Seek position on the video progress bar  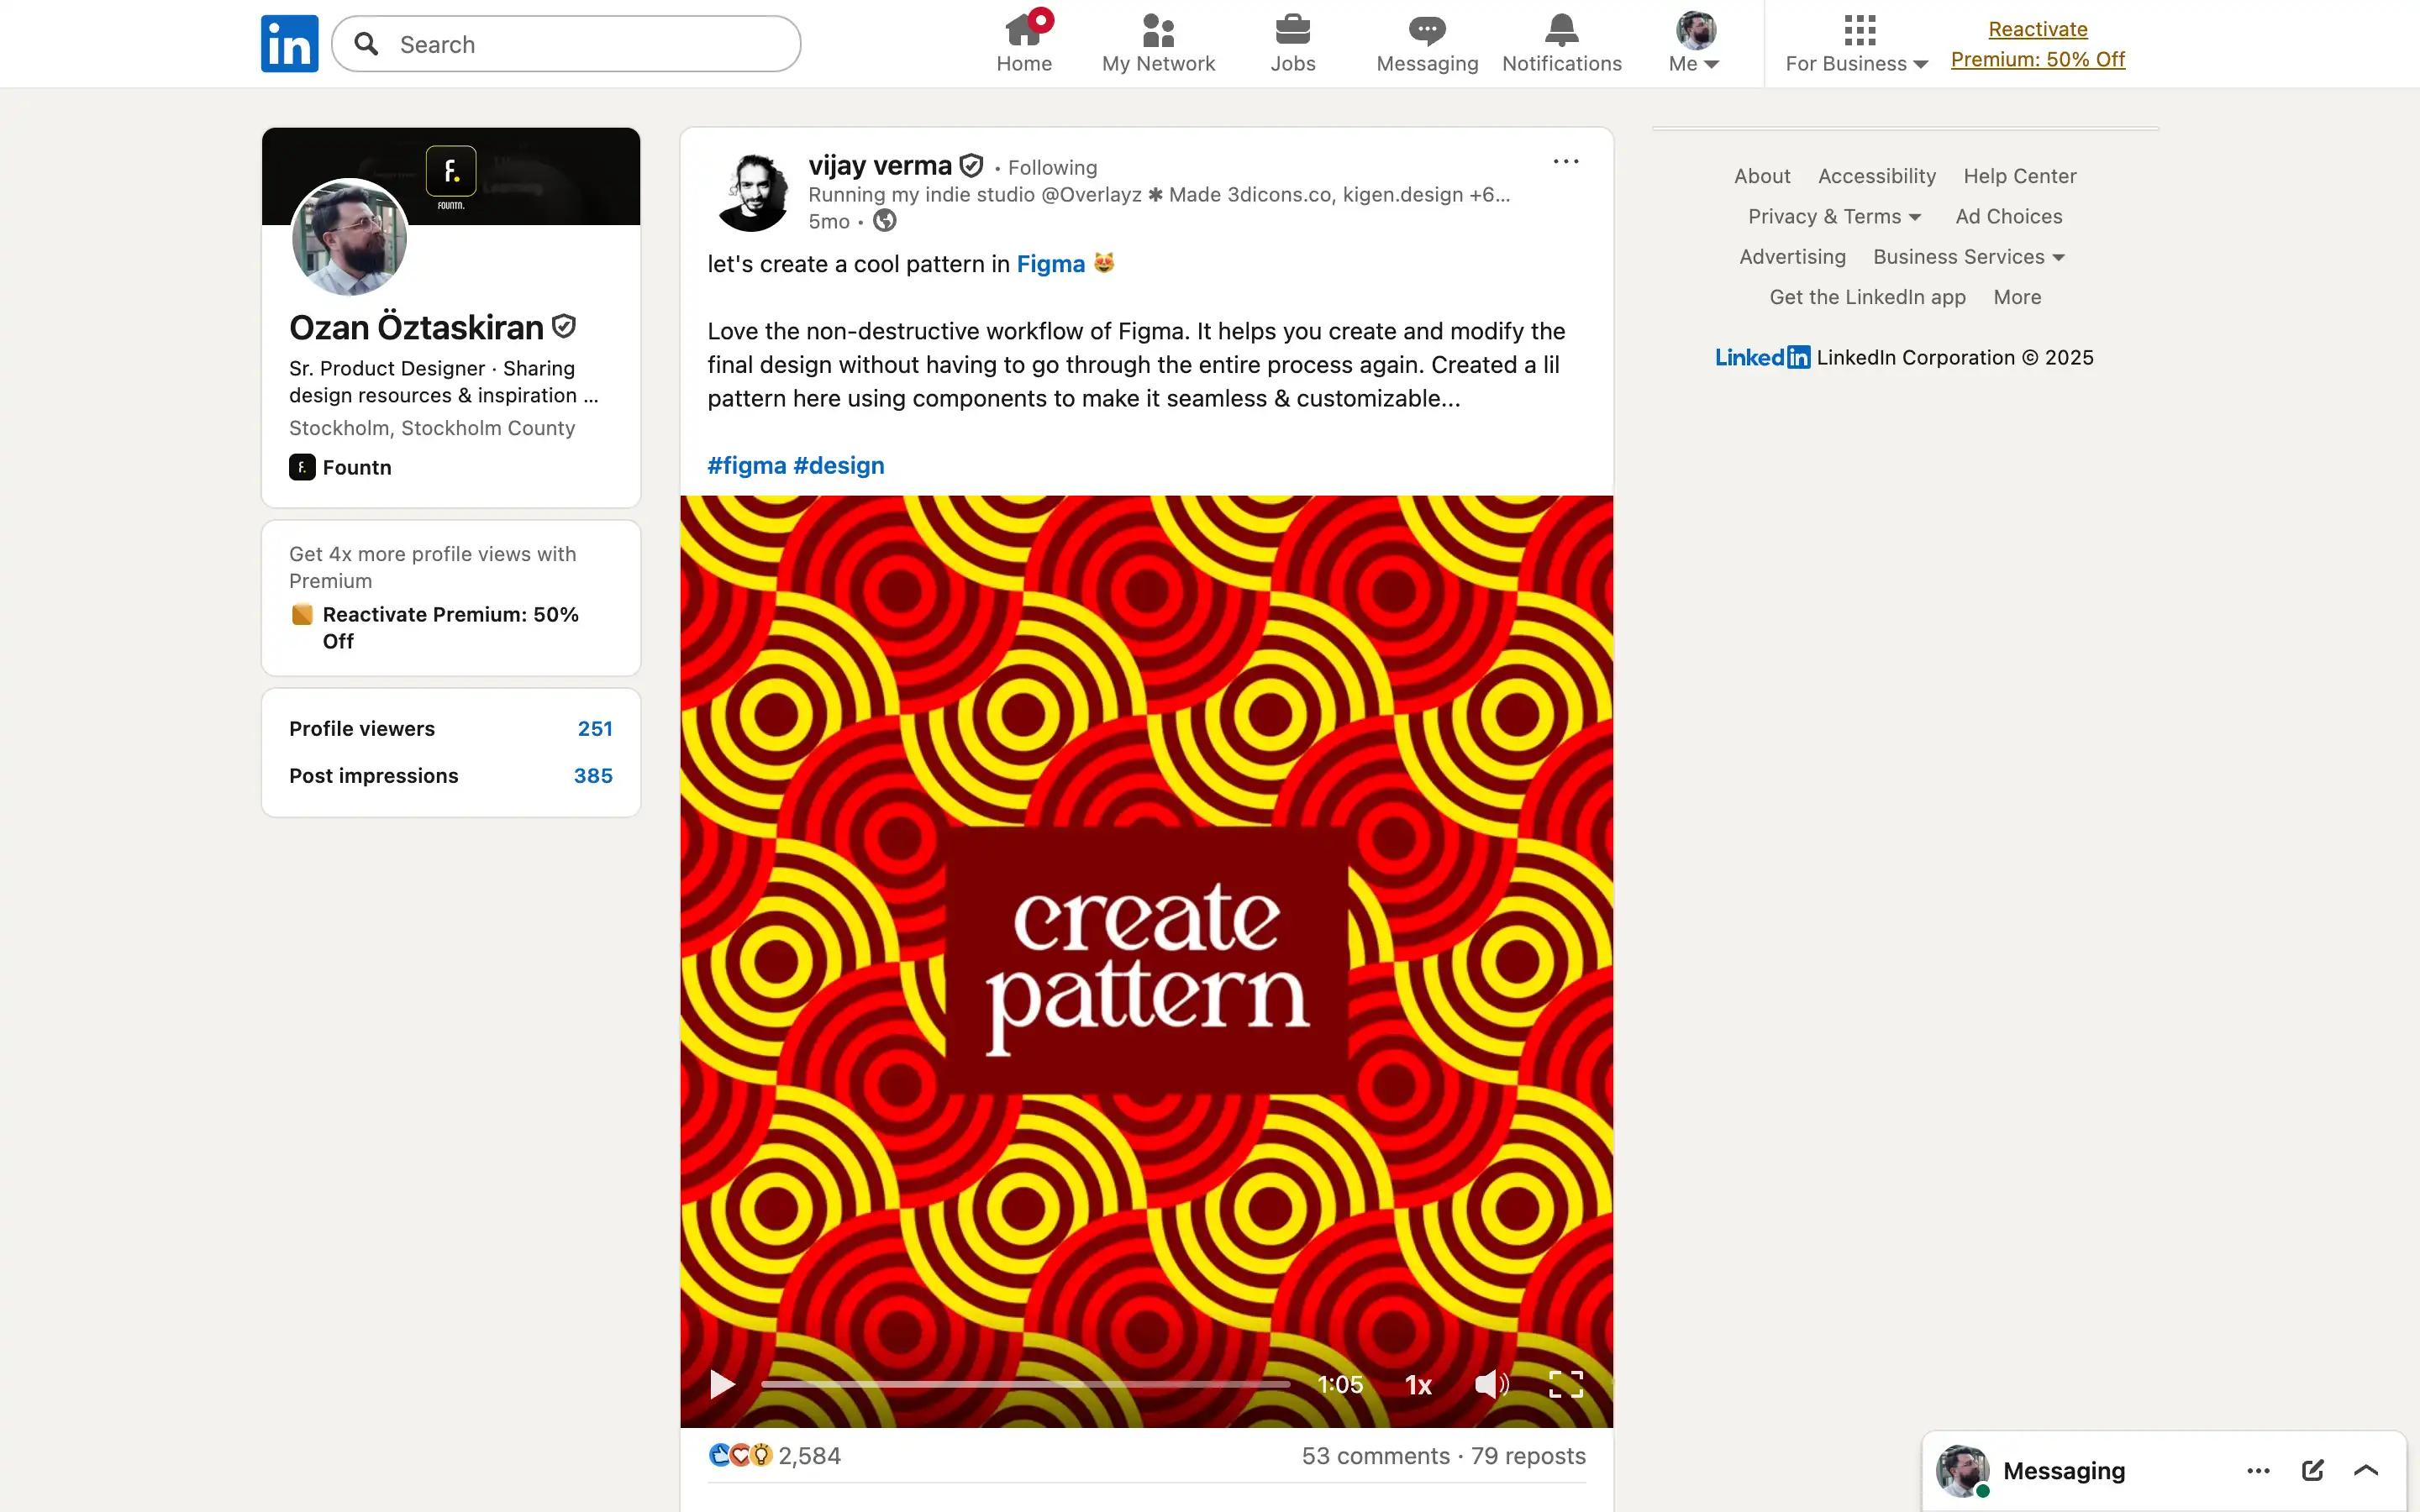[1020, 1383]
